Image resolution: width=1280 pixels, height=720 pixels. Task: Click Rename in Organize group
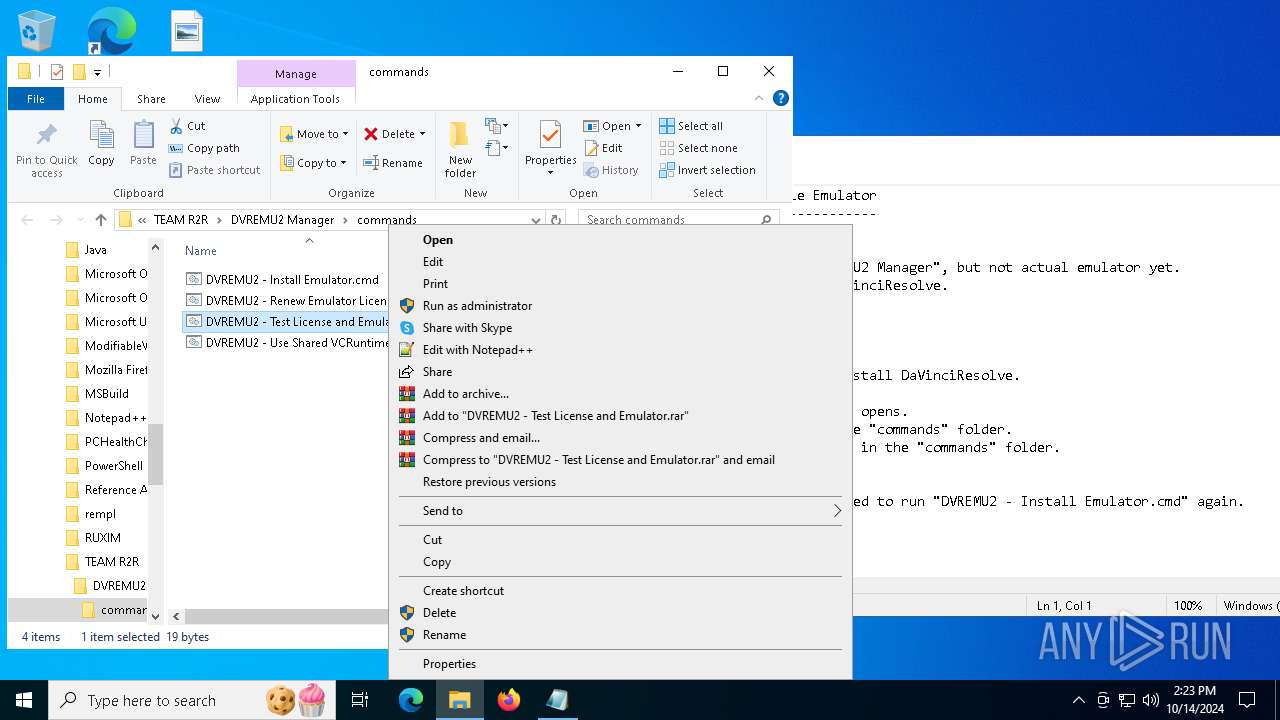point(392,163)
